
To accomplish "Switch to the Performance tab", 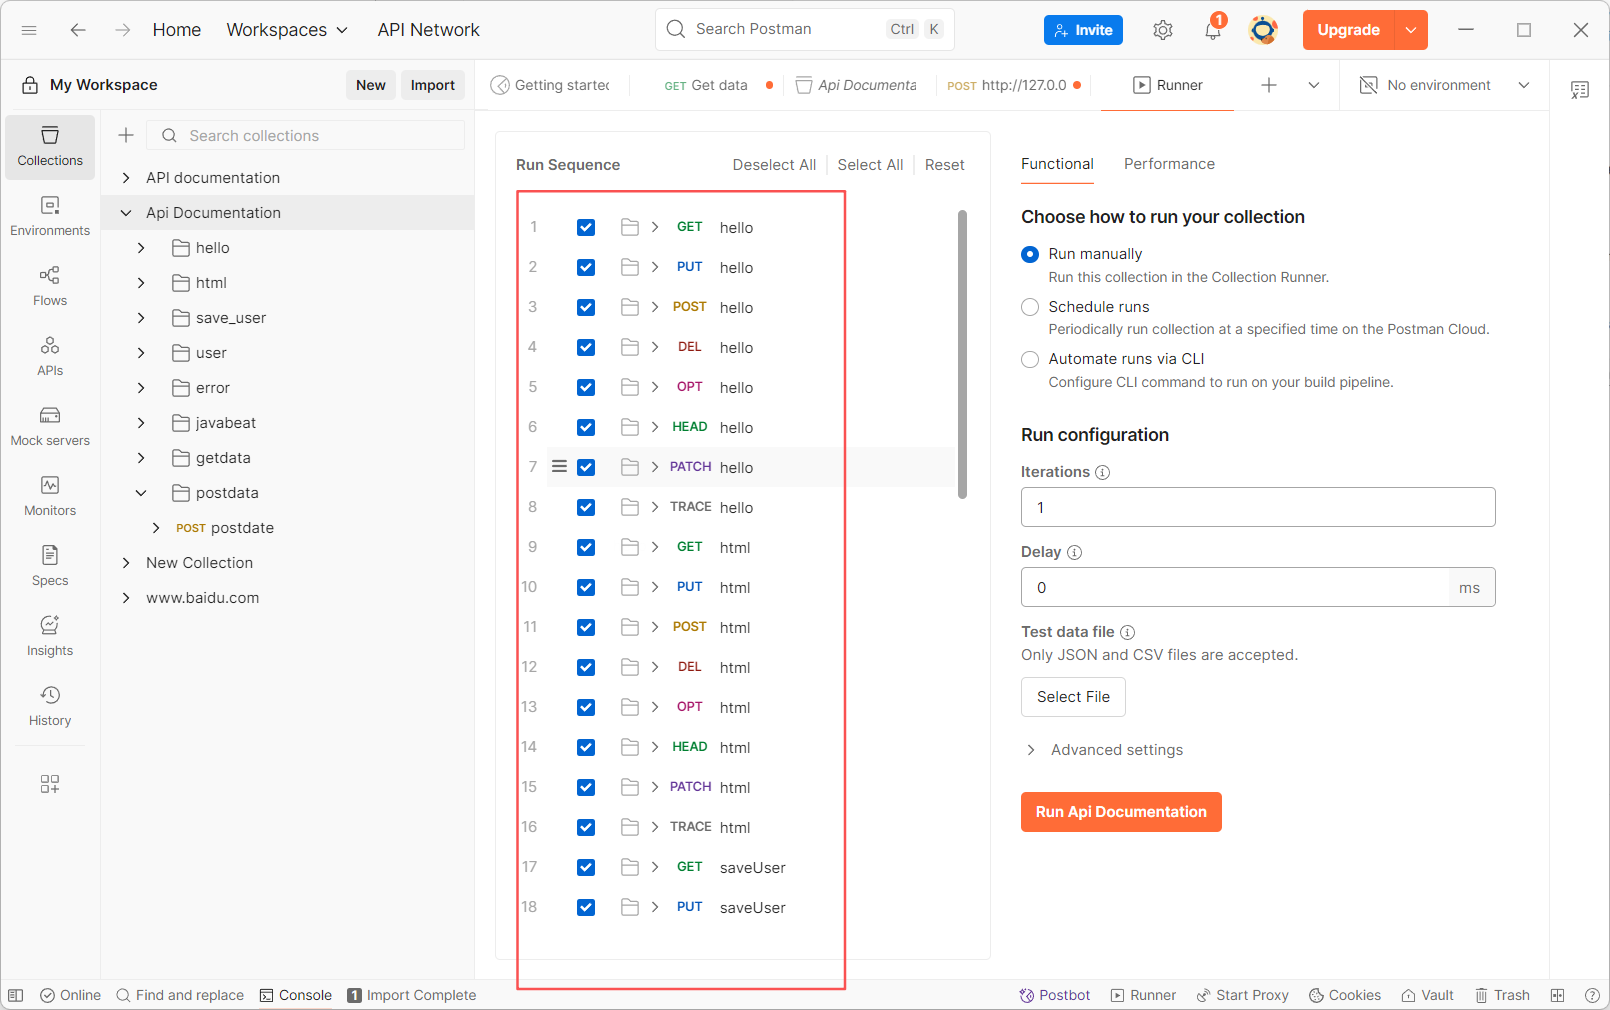I will [1169, 164].
